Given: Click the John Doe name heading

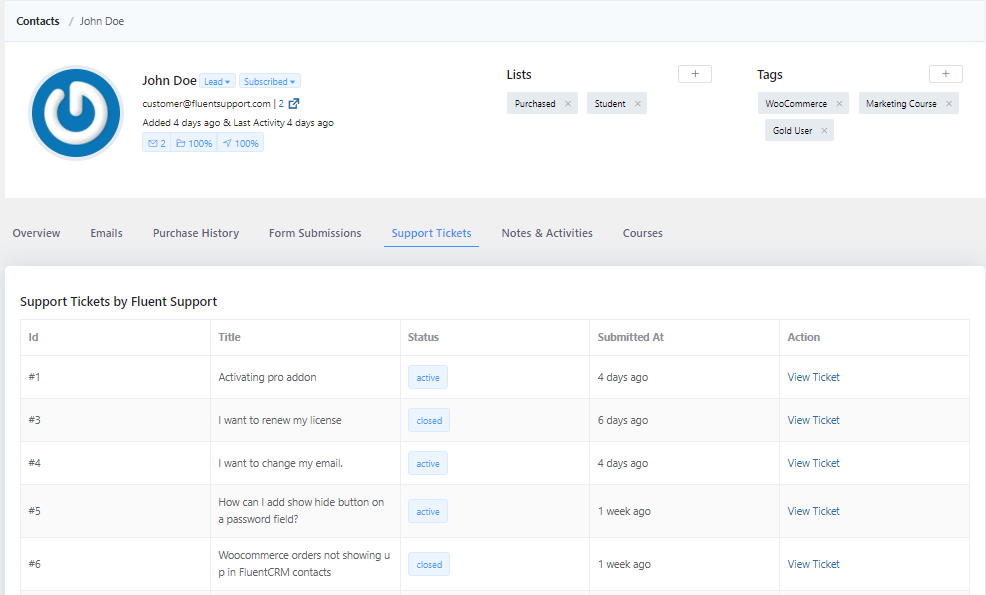Looking at the screenshot, I should click(x=169, y=81).
